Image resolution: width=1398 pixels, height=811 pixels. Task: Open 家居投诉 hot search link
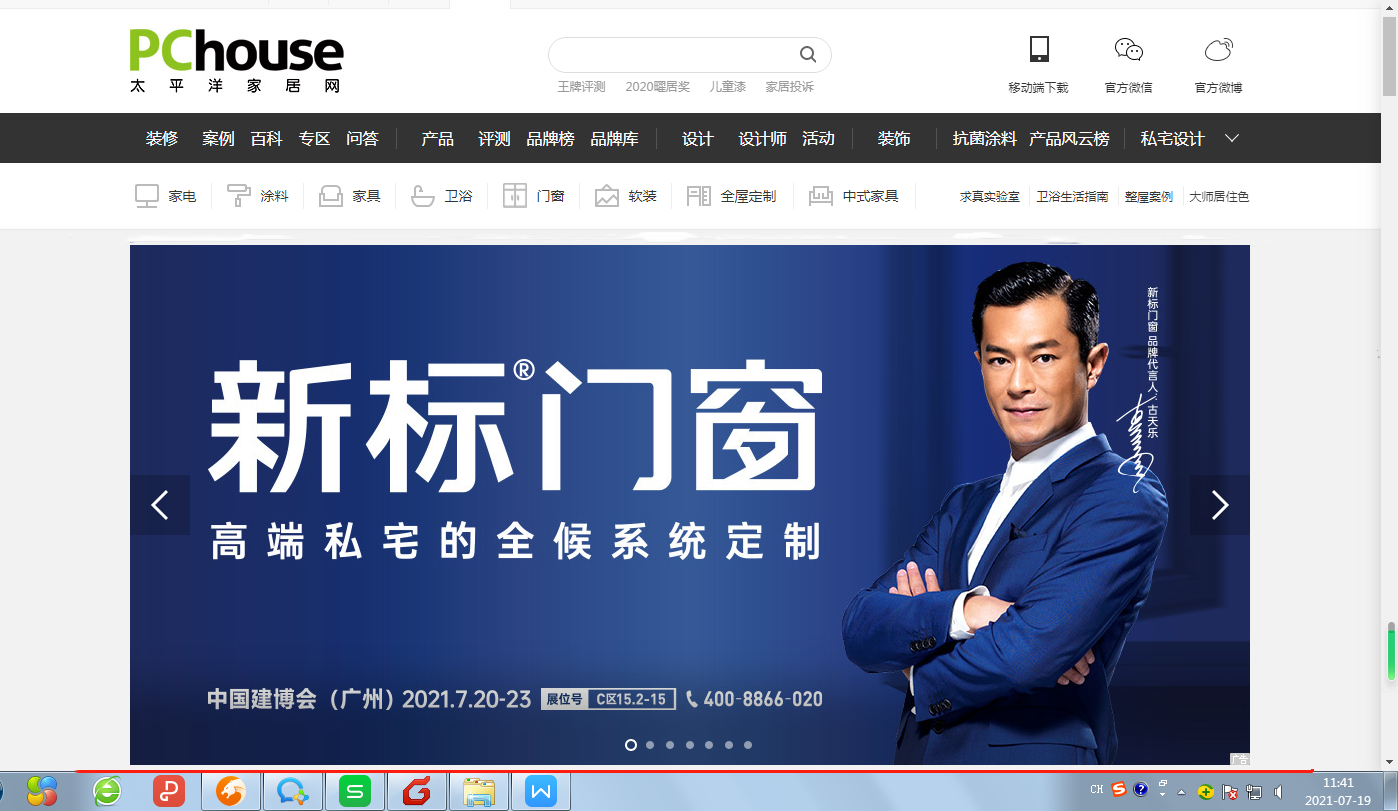790,87
